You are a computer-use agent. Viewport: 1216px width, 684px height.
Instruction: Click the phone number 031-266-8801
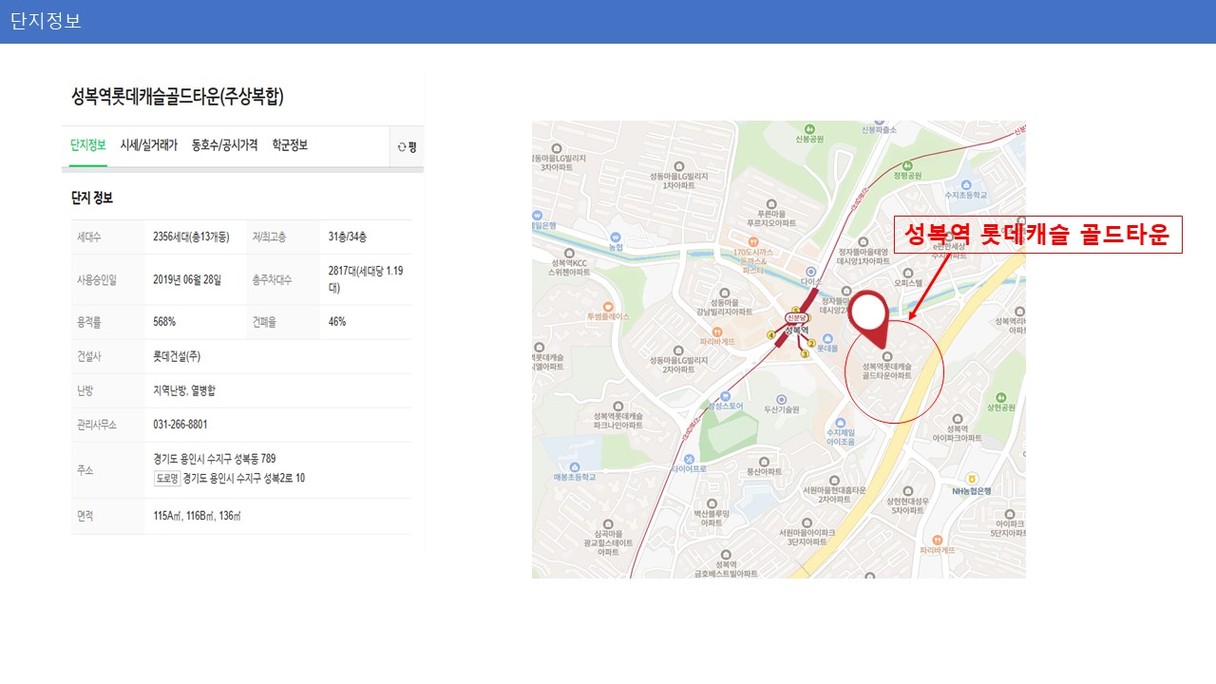pyautogui.click(x=180, y=424)
